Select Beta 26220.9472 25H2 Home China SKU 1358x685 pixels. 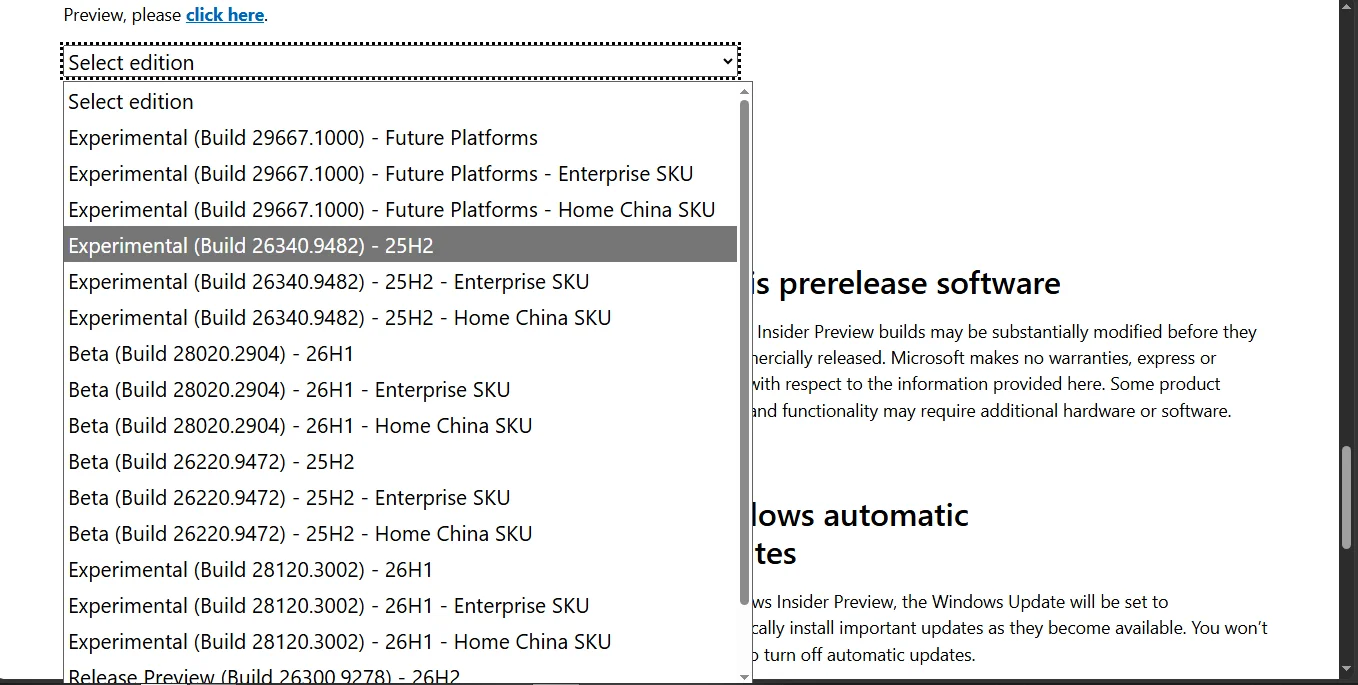point(400,534)
